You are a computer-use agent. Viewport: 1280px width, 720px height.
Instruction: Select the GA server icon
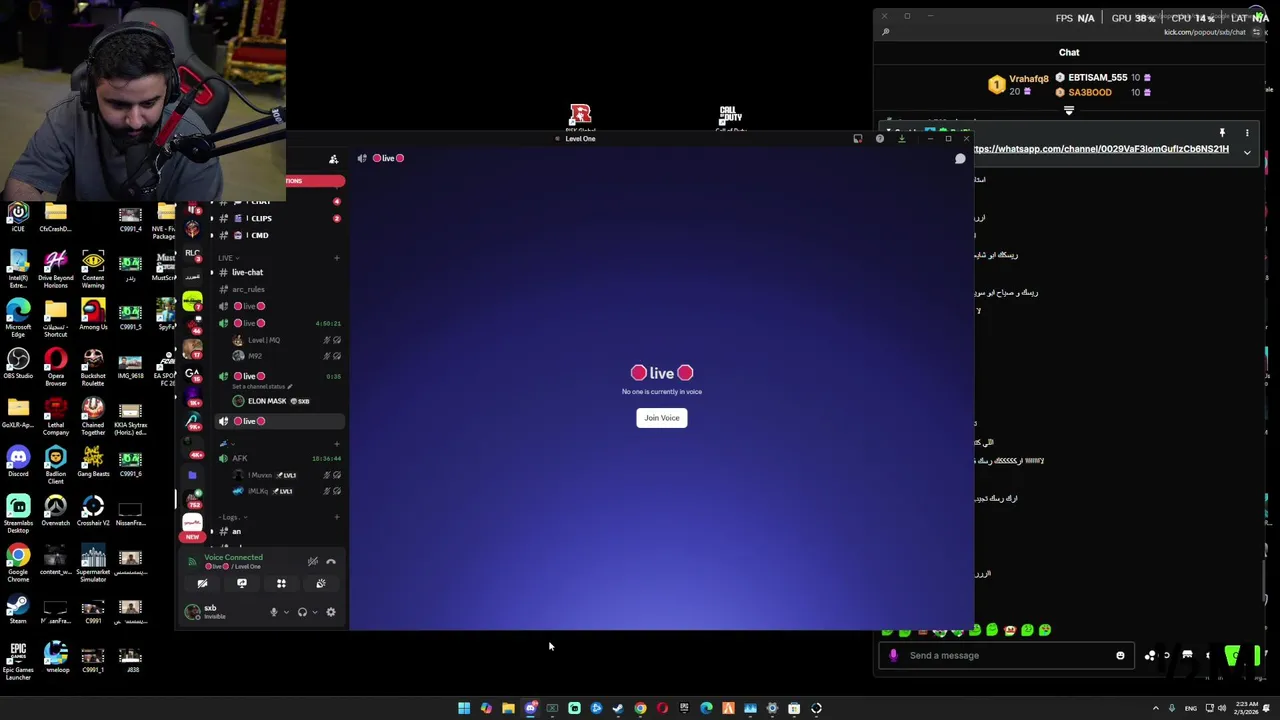pyautogui.click(x=192, y=373)
